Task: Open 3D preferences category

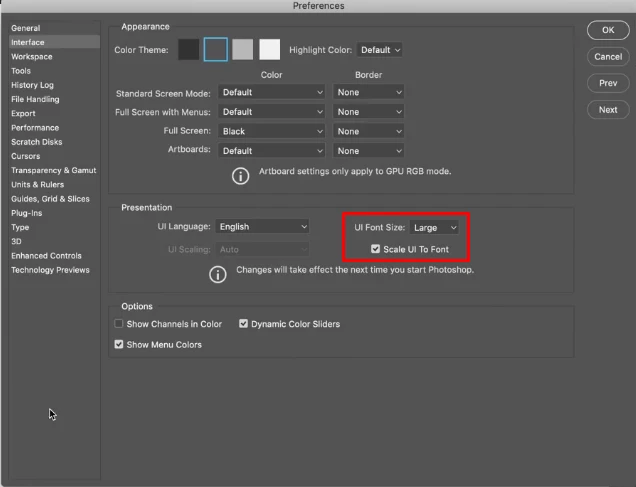Action: [x=54, y=241]
